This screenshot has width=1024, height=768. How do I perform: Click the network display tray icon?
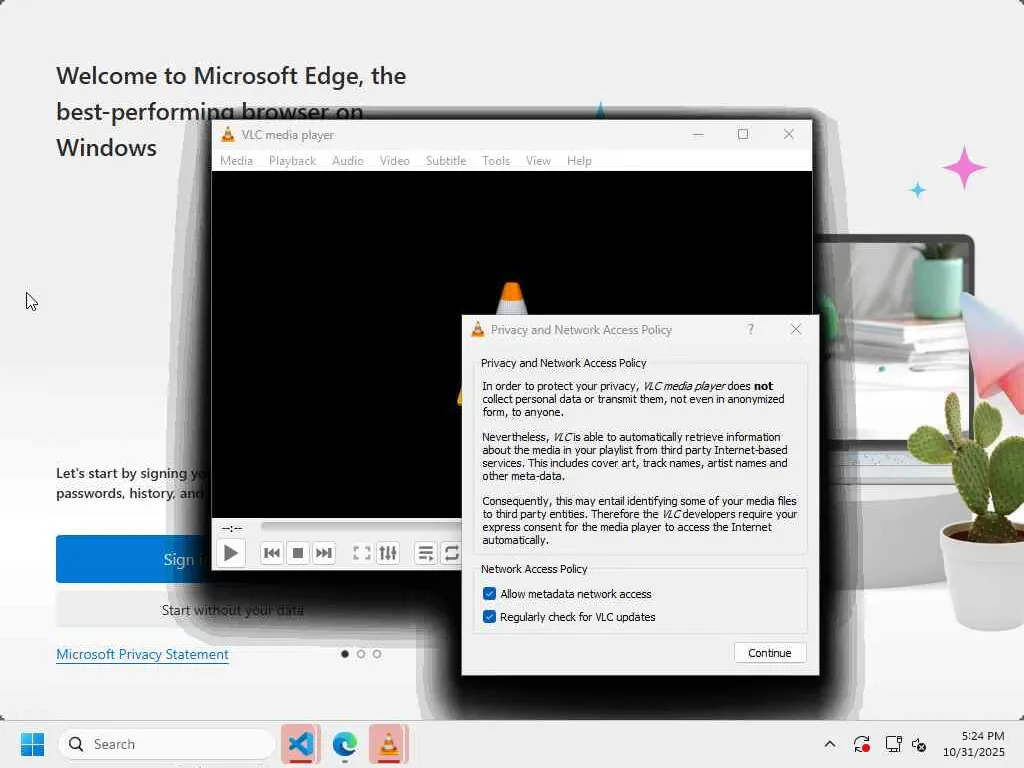[893, 744]
